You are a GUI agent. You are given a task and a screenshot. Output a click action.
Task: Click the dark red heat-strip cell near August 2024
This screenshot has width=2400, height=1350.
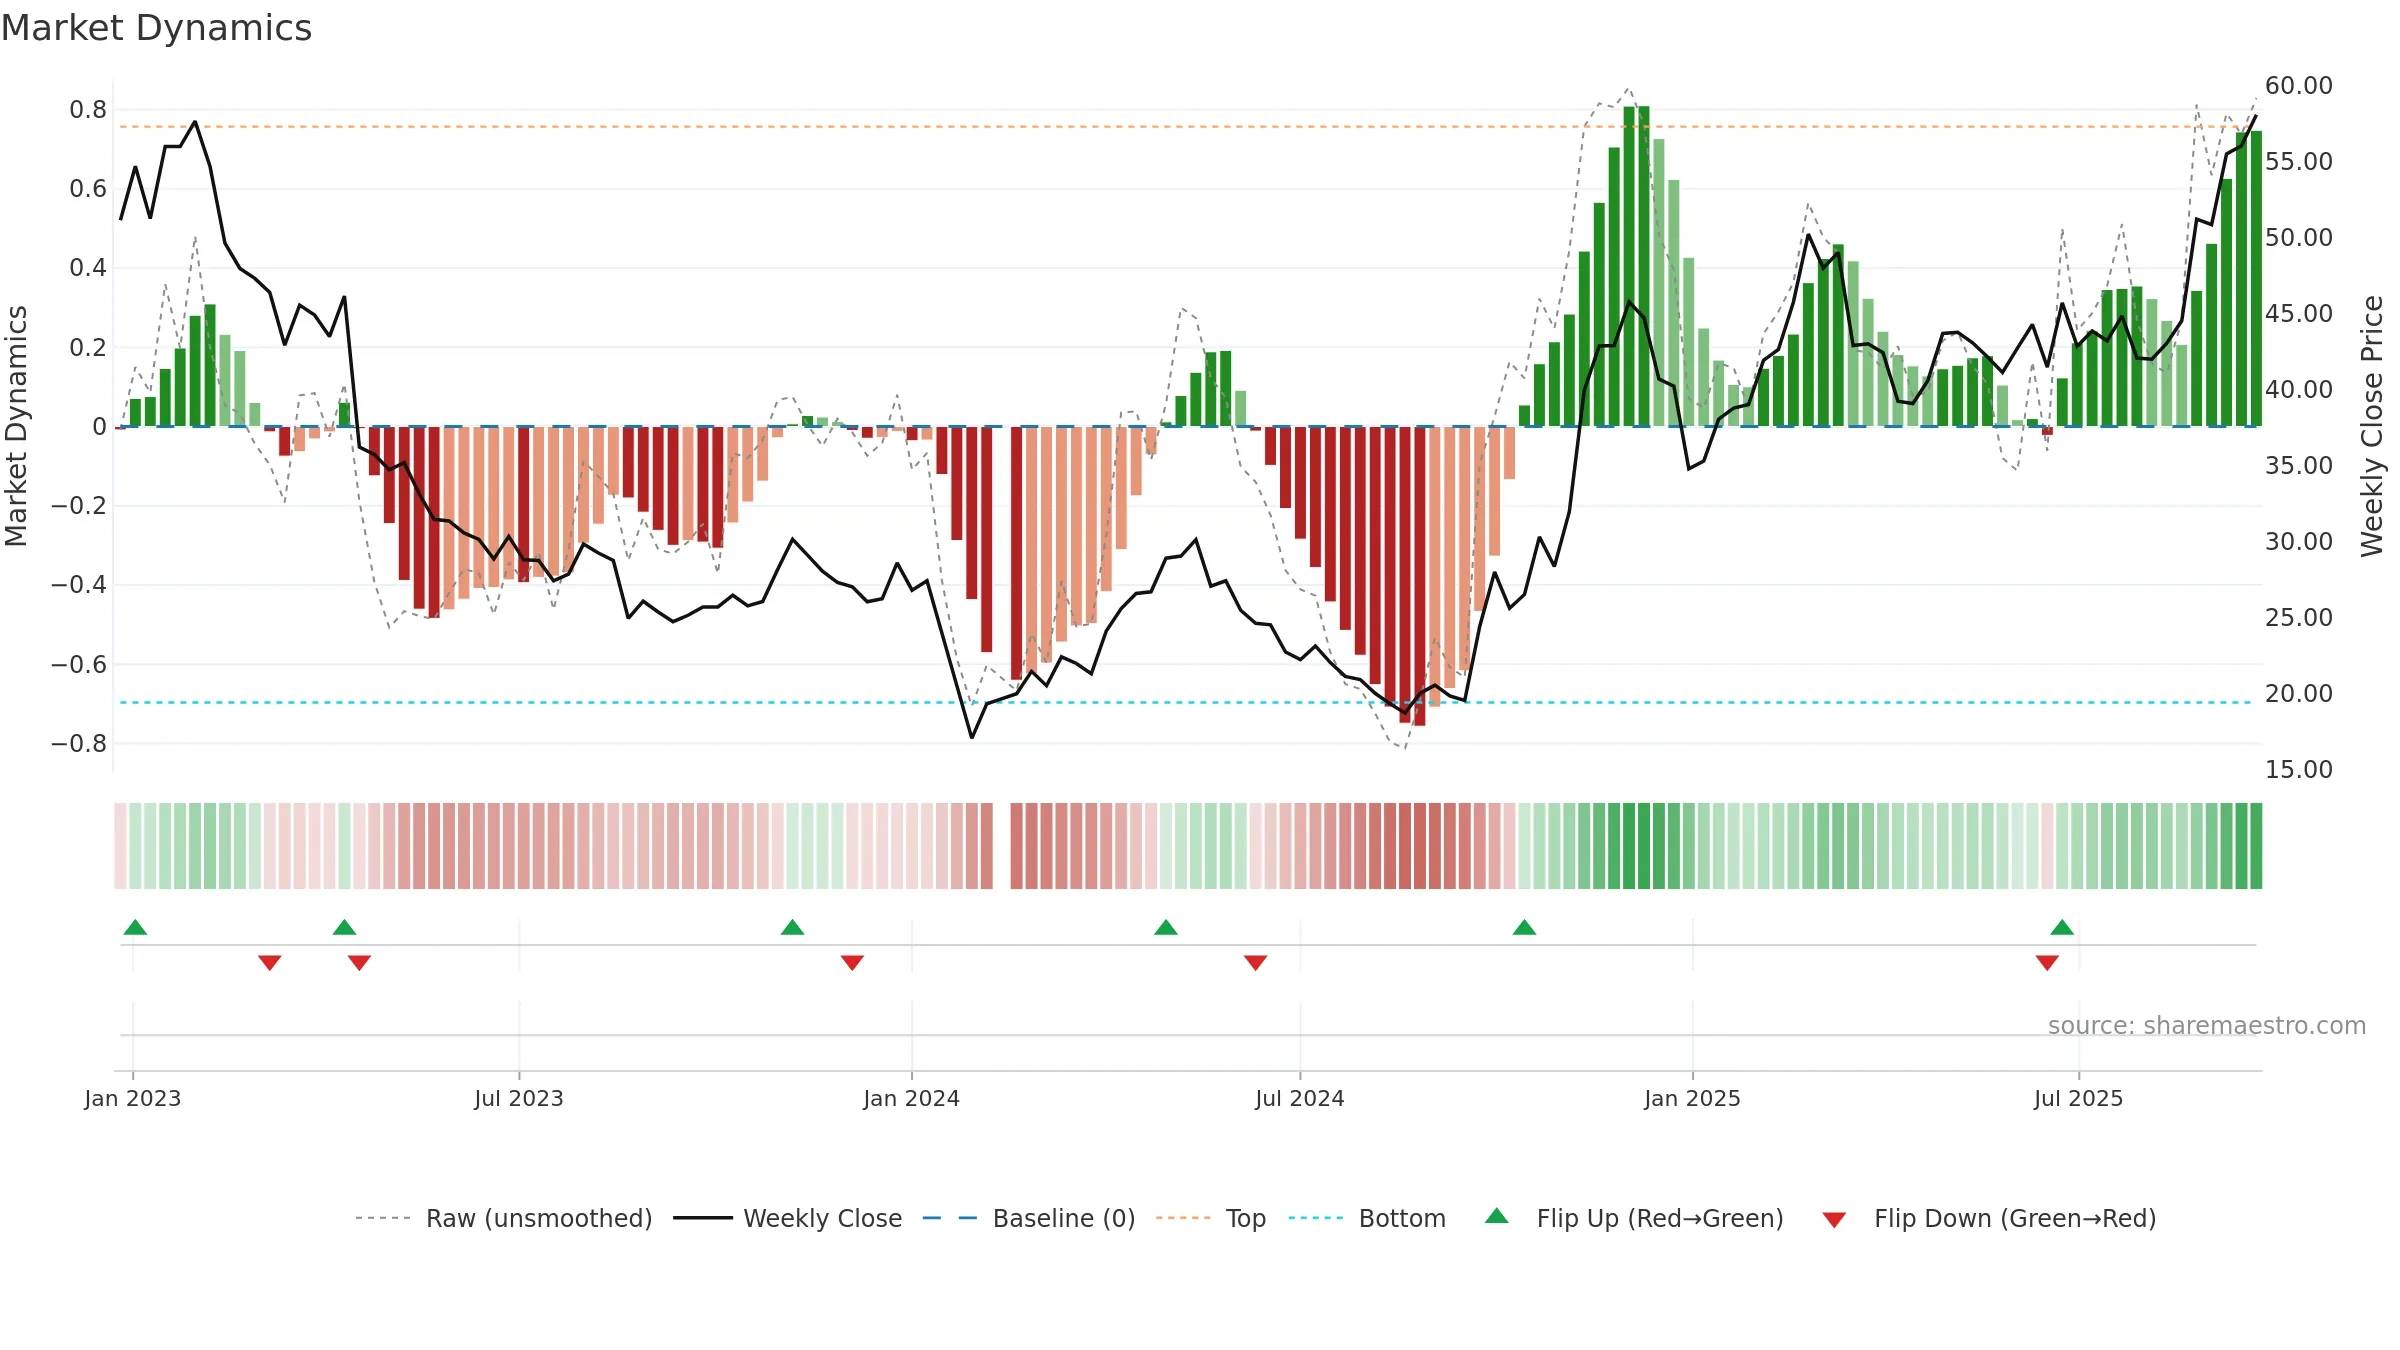[x=1419, y=846]
